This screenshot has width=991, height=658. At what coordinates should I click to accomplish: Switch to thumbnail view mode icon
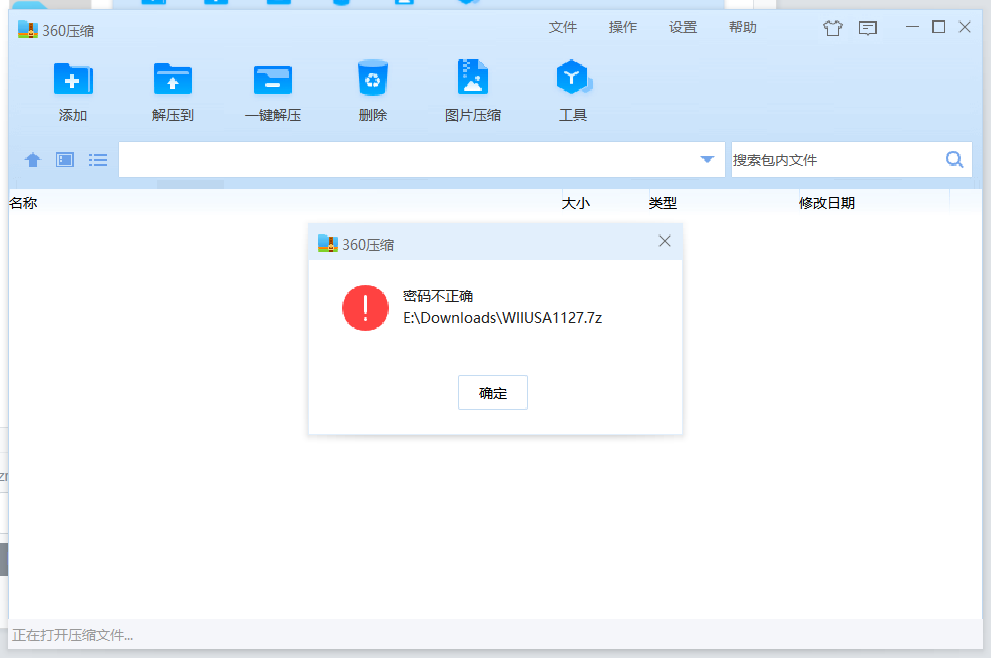(65, 160)
